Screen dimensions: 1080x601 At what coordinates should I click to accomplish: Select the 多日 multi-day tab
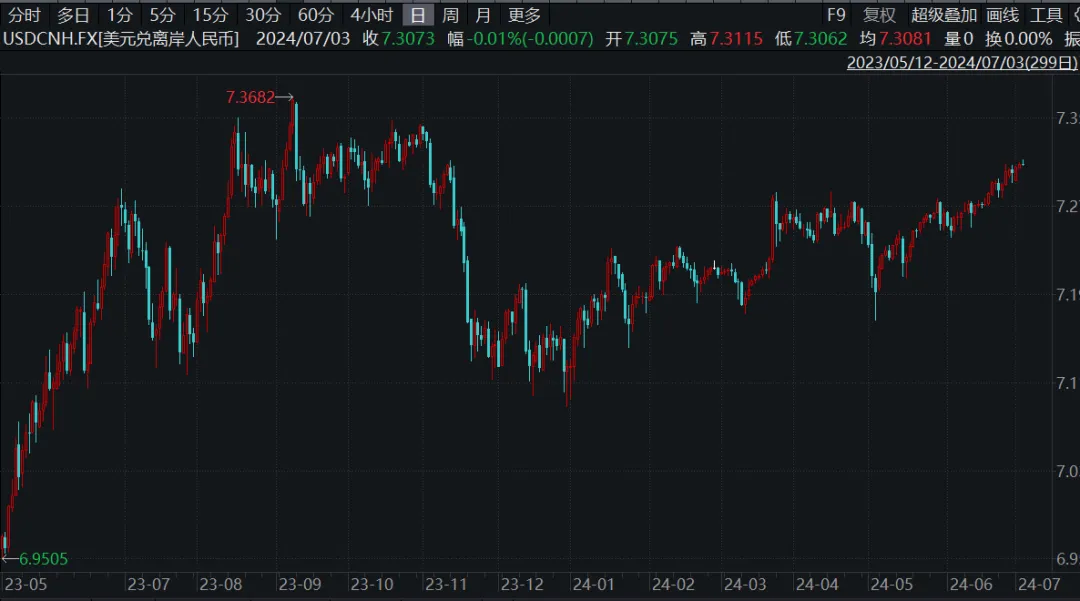(x=74, y=15)
